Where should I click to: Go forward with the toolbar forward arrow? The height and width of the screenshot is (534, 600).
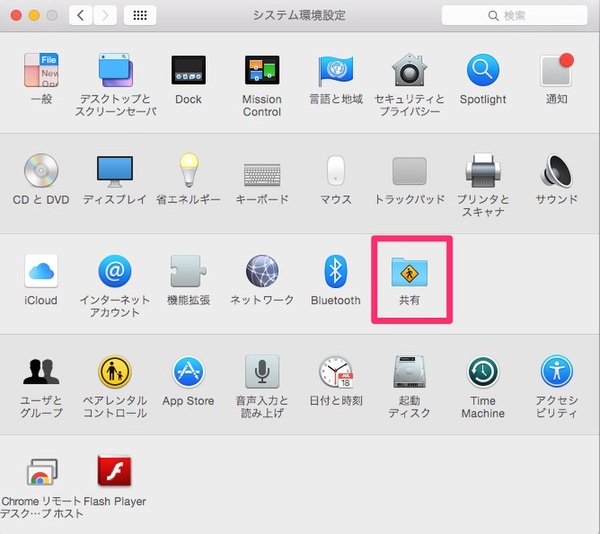[x=105, y=15]
